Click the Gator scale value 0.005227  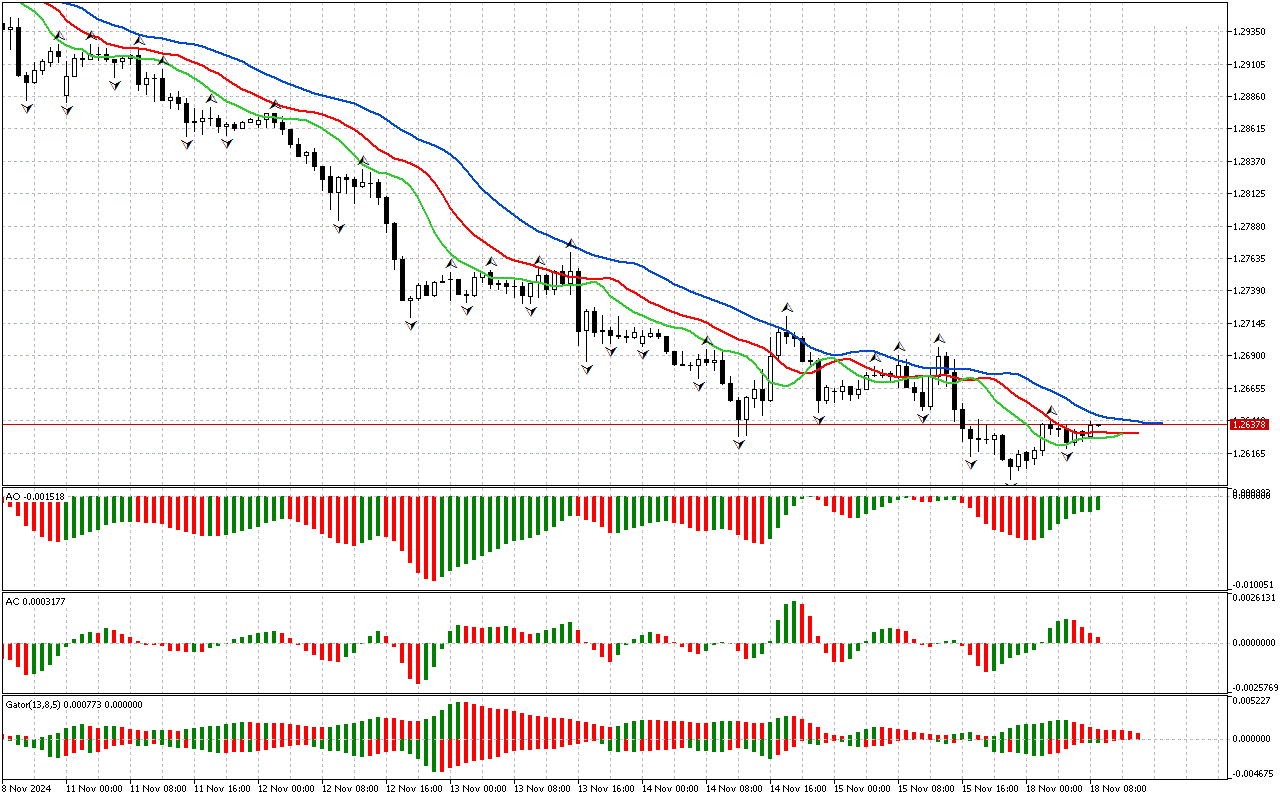(x=1253, y=702)
